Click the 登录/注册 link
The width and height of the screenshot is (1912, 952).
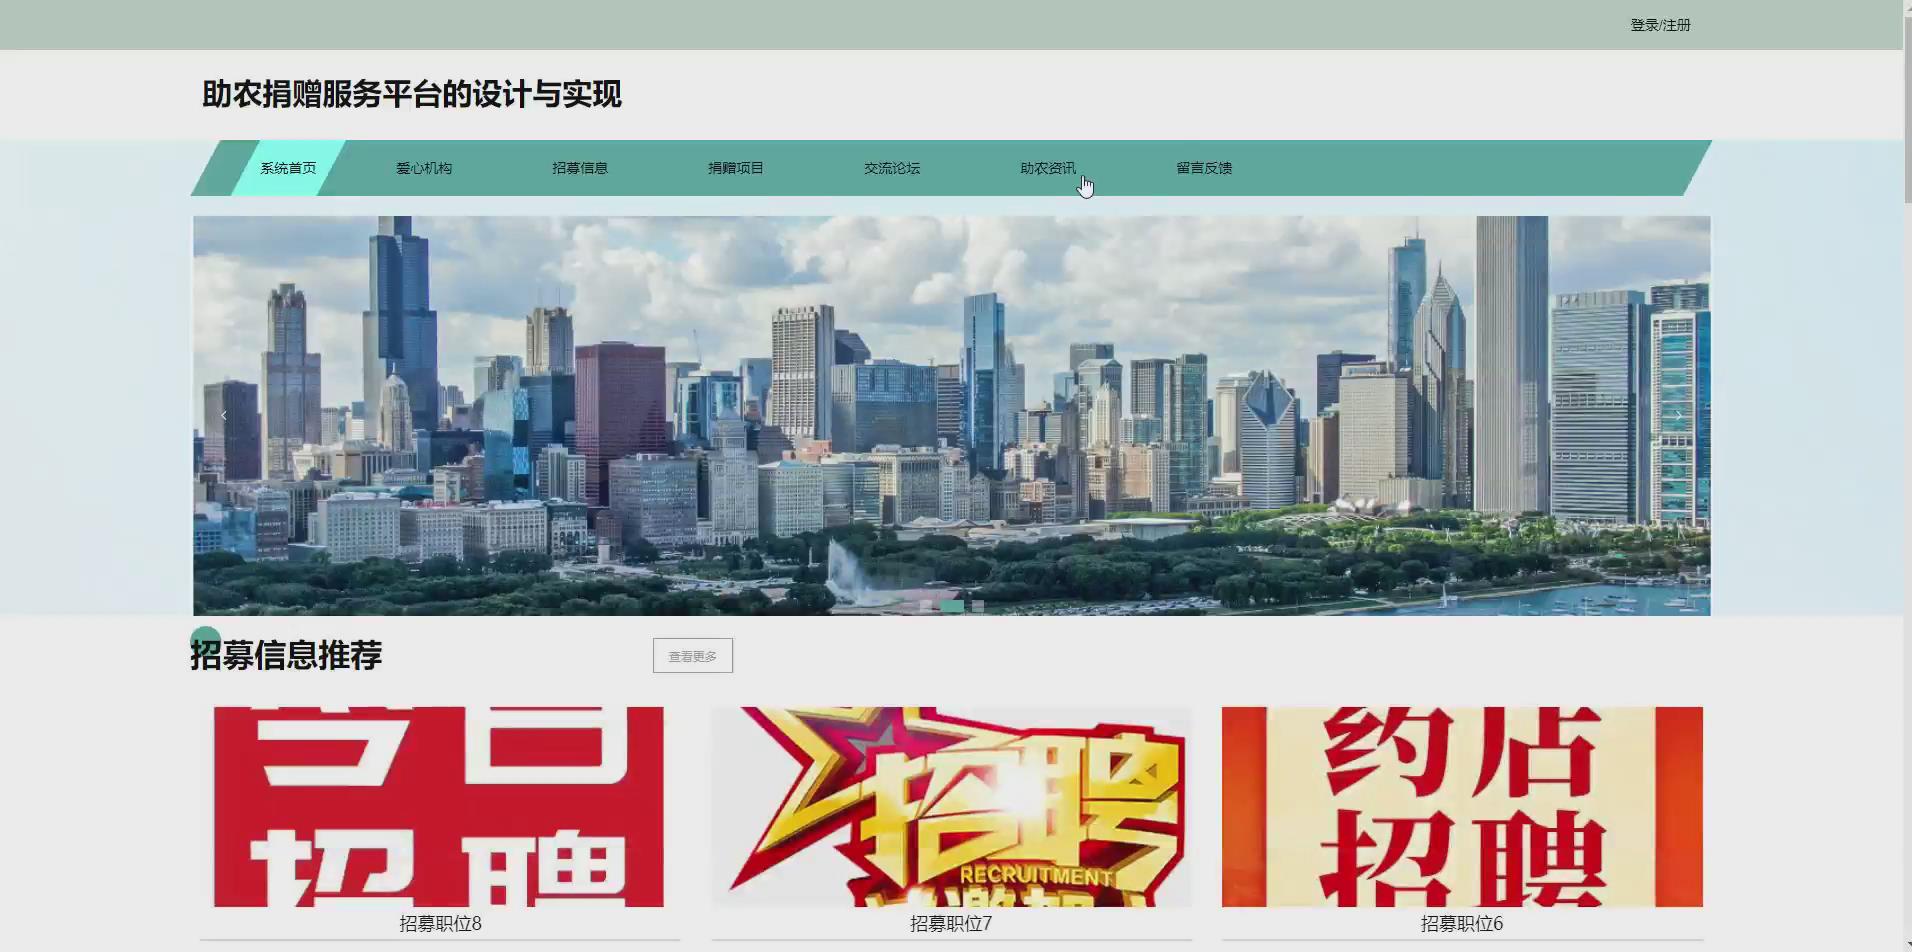(1660, 24)
